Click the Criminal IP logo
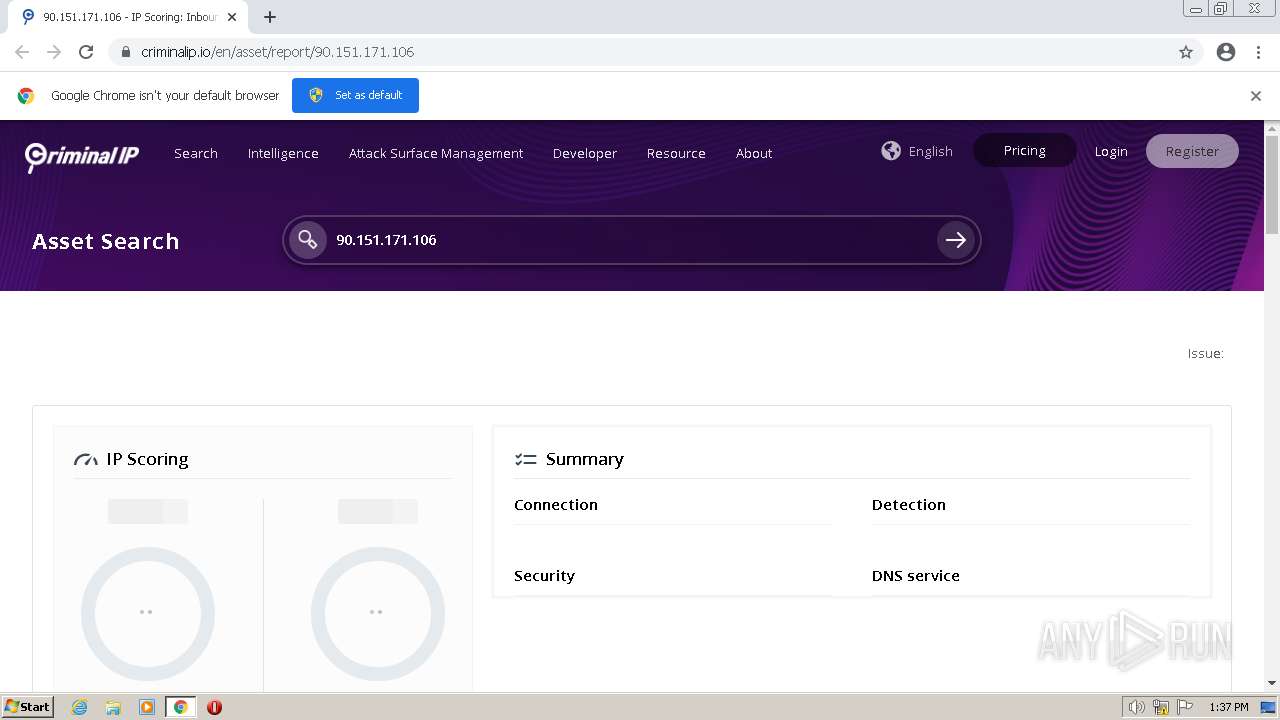Image resolution: width=1280 pixels, height=720 pixels. [x=82, y=155]
